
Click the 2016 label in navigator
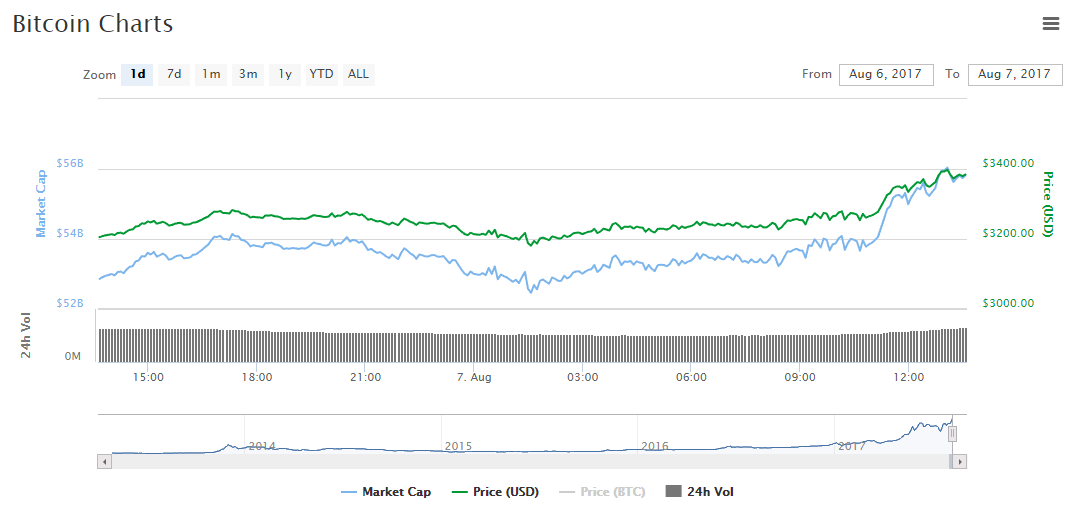pyautogui.click(x=655, y=446)
